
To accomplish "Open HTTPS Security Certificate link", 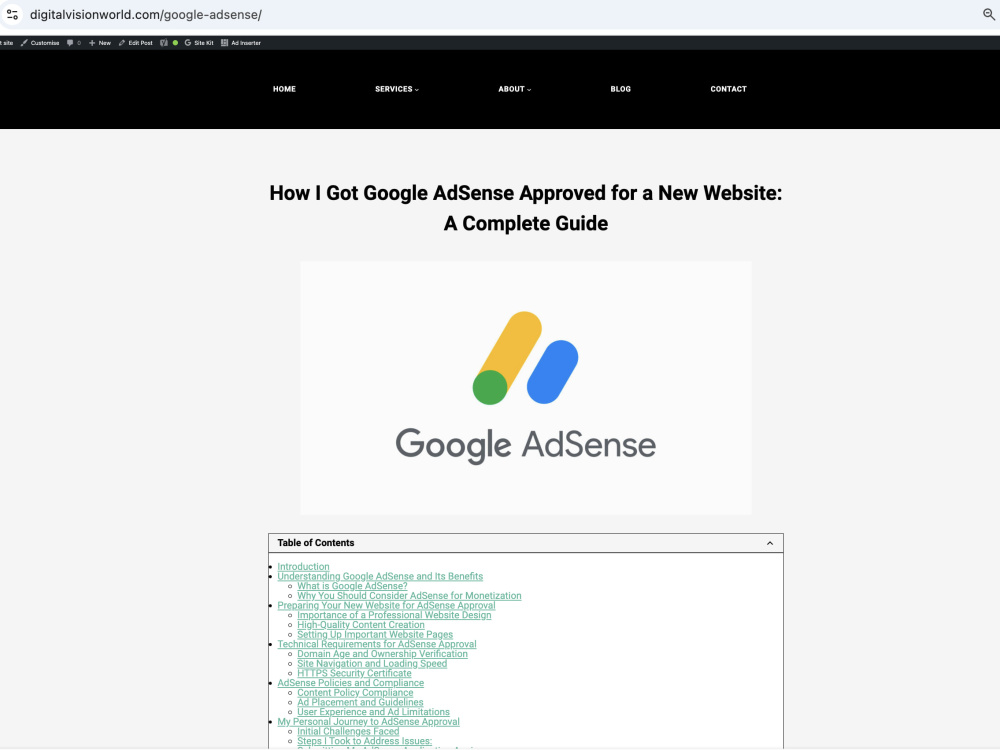I will 354,673.
